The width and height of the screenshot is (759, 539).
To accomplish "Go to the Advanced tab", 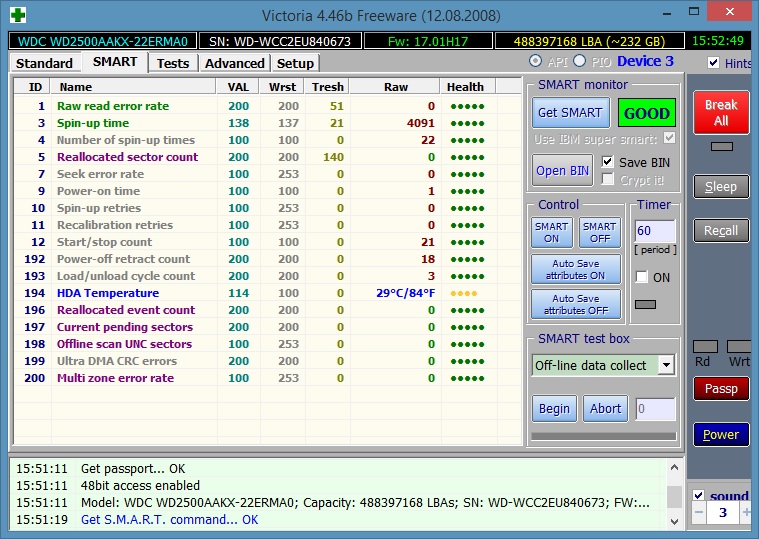I will 235,63.
